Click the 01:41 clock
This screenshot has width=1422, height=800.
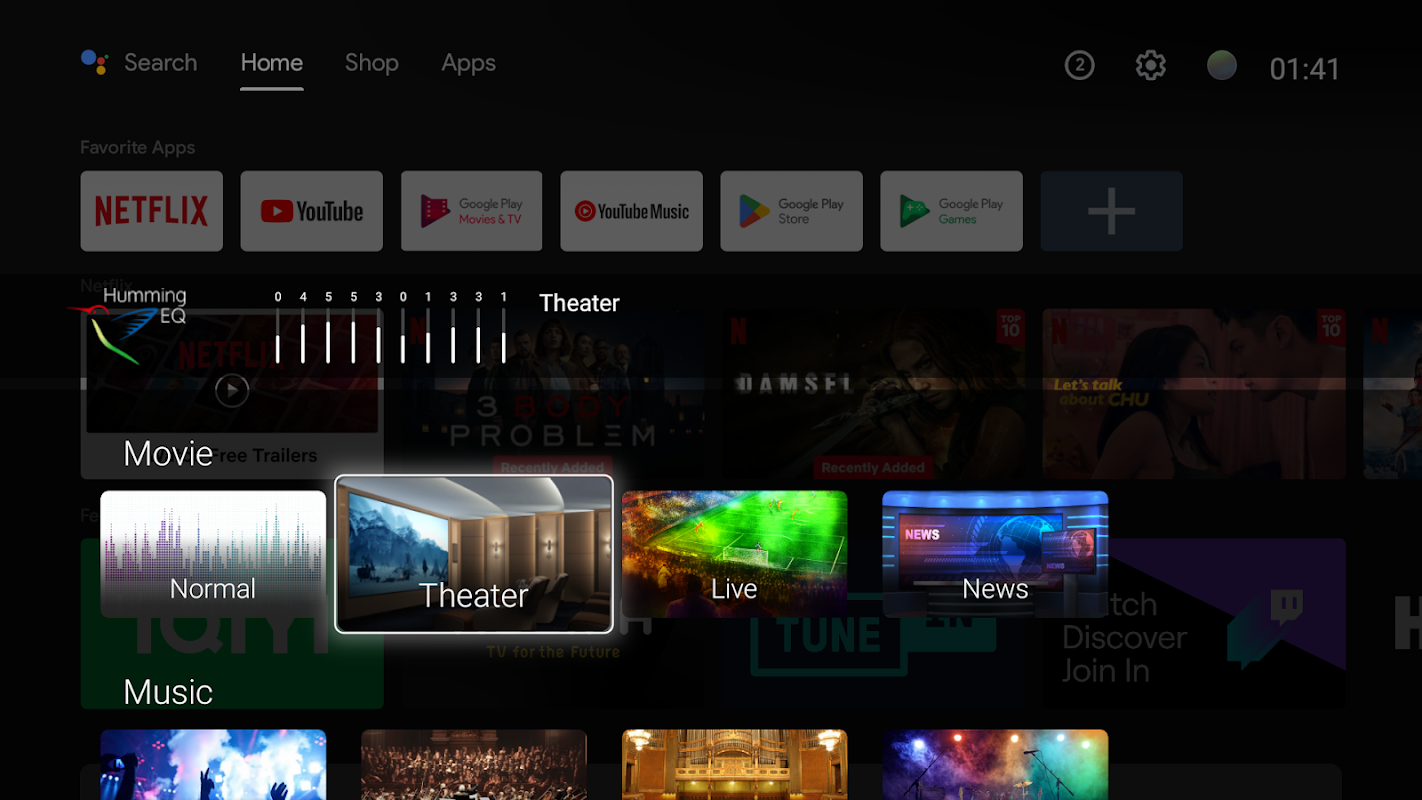pyautogui.click(x=1304, y=69)
